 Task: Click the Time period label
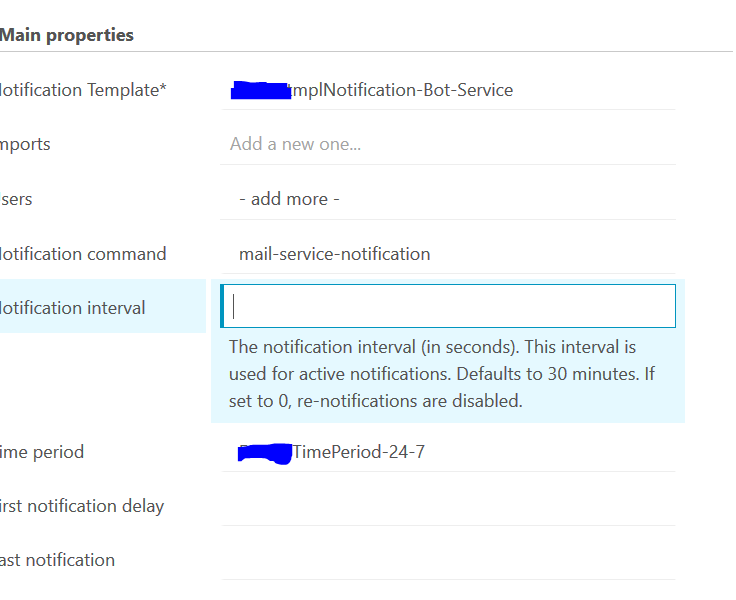coord(42,452)
